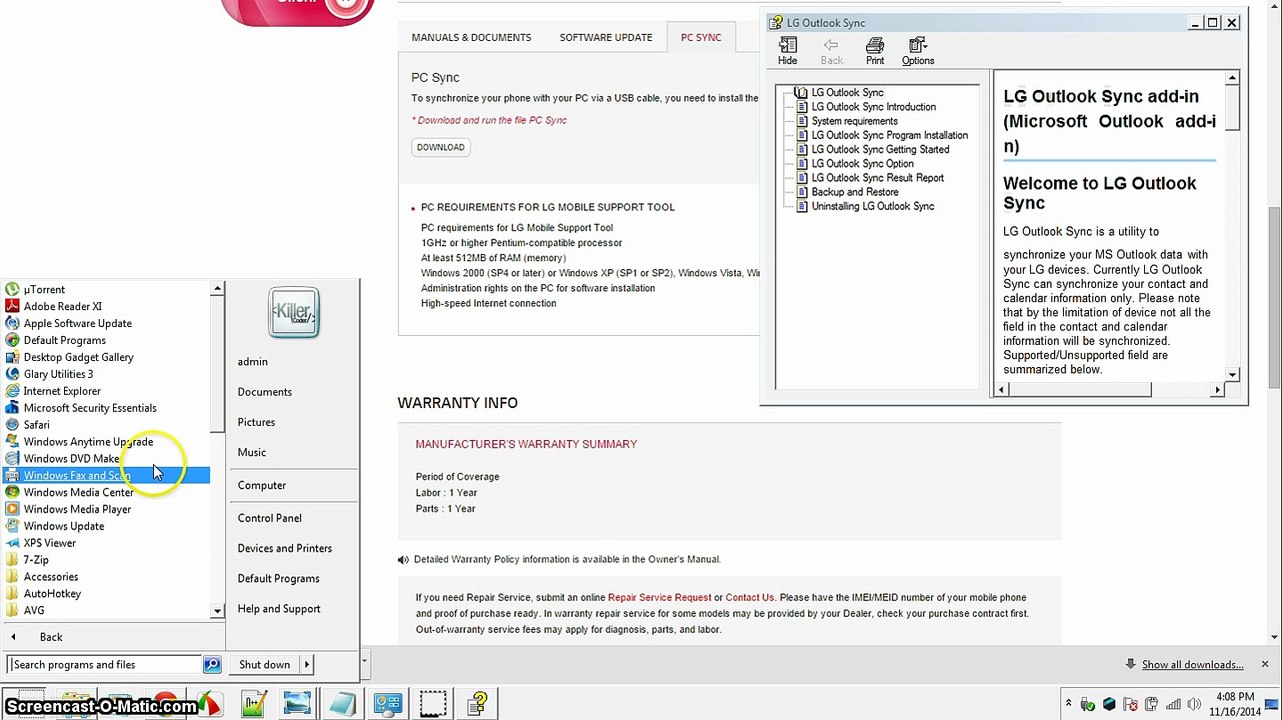Open System requirements help topic
The height and width of the screenshot is (720, 1282).
point(854,121)
